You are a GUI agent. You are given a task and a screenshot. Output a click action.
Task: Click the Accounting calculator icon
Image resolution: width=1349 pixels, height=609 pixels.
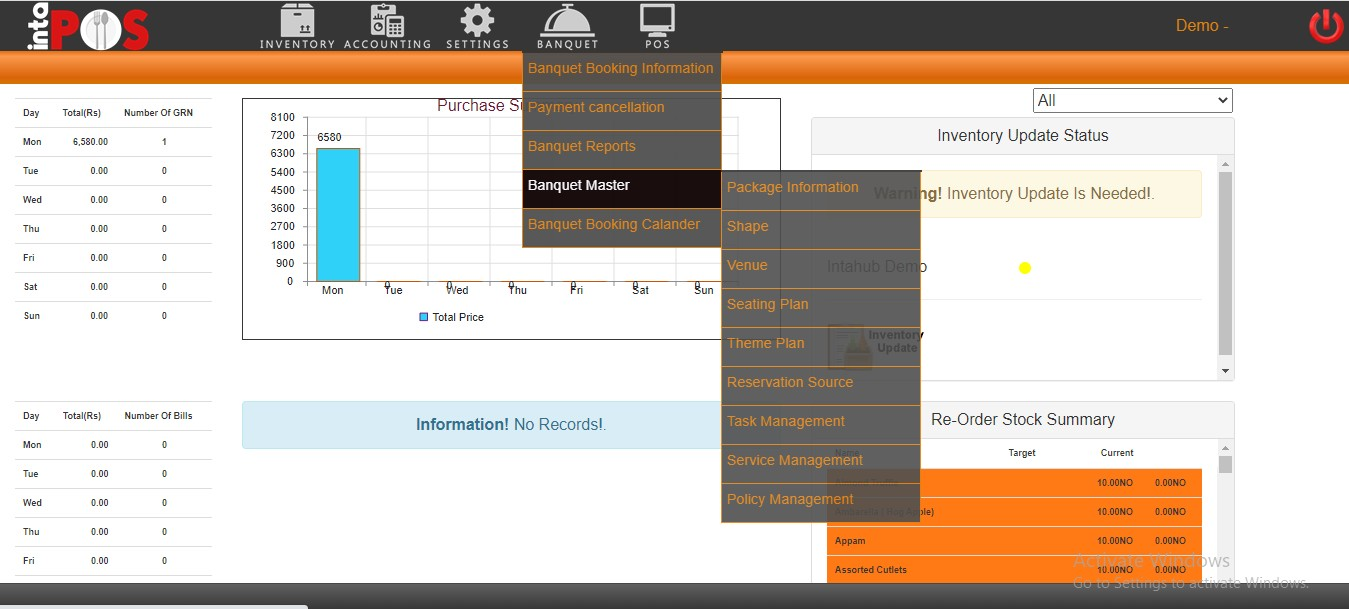pos(387,22)
